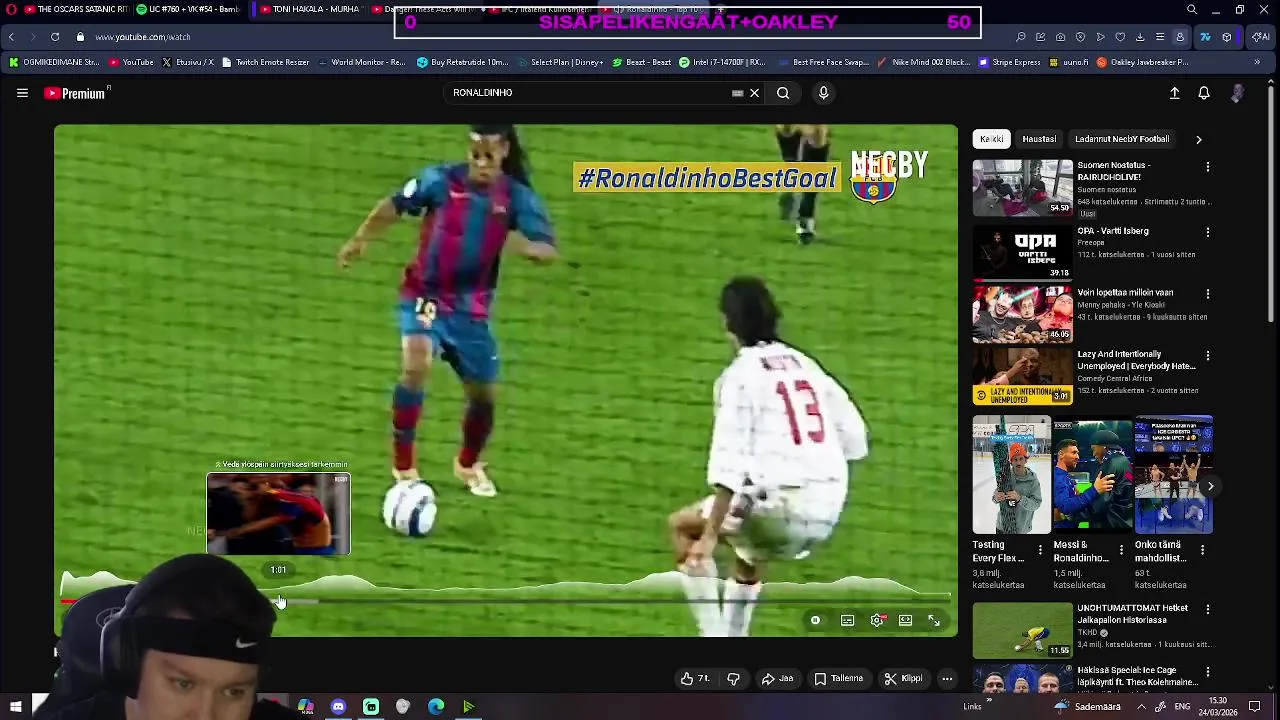Open the upload video menu
1280x720 pixels.
[1175, 93]
